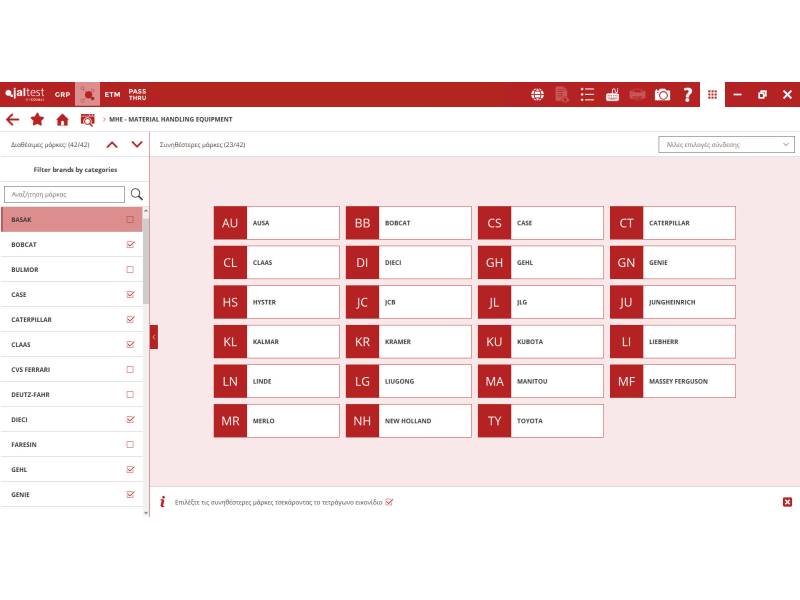Screen dimensions: 800x600
Task: Go to the home screen icon
Action: coord(62,119)
